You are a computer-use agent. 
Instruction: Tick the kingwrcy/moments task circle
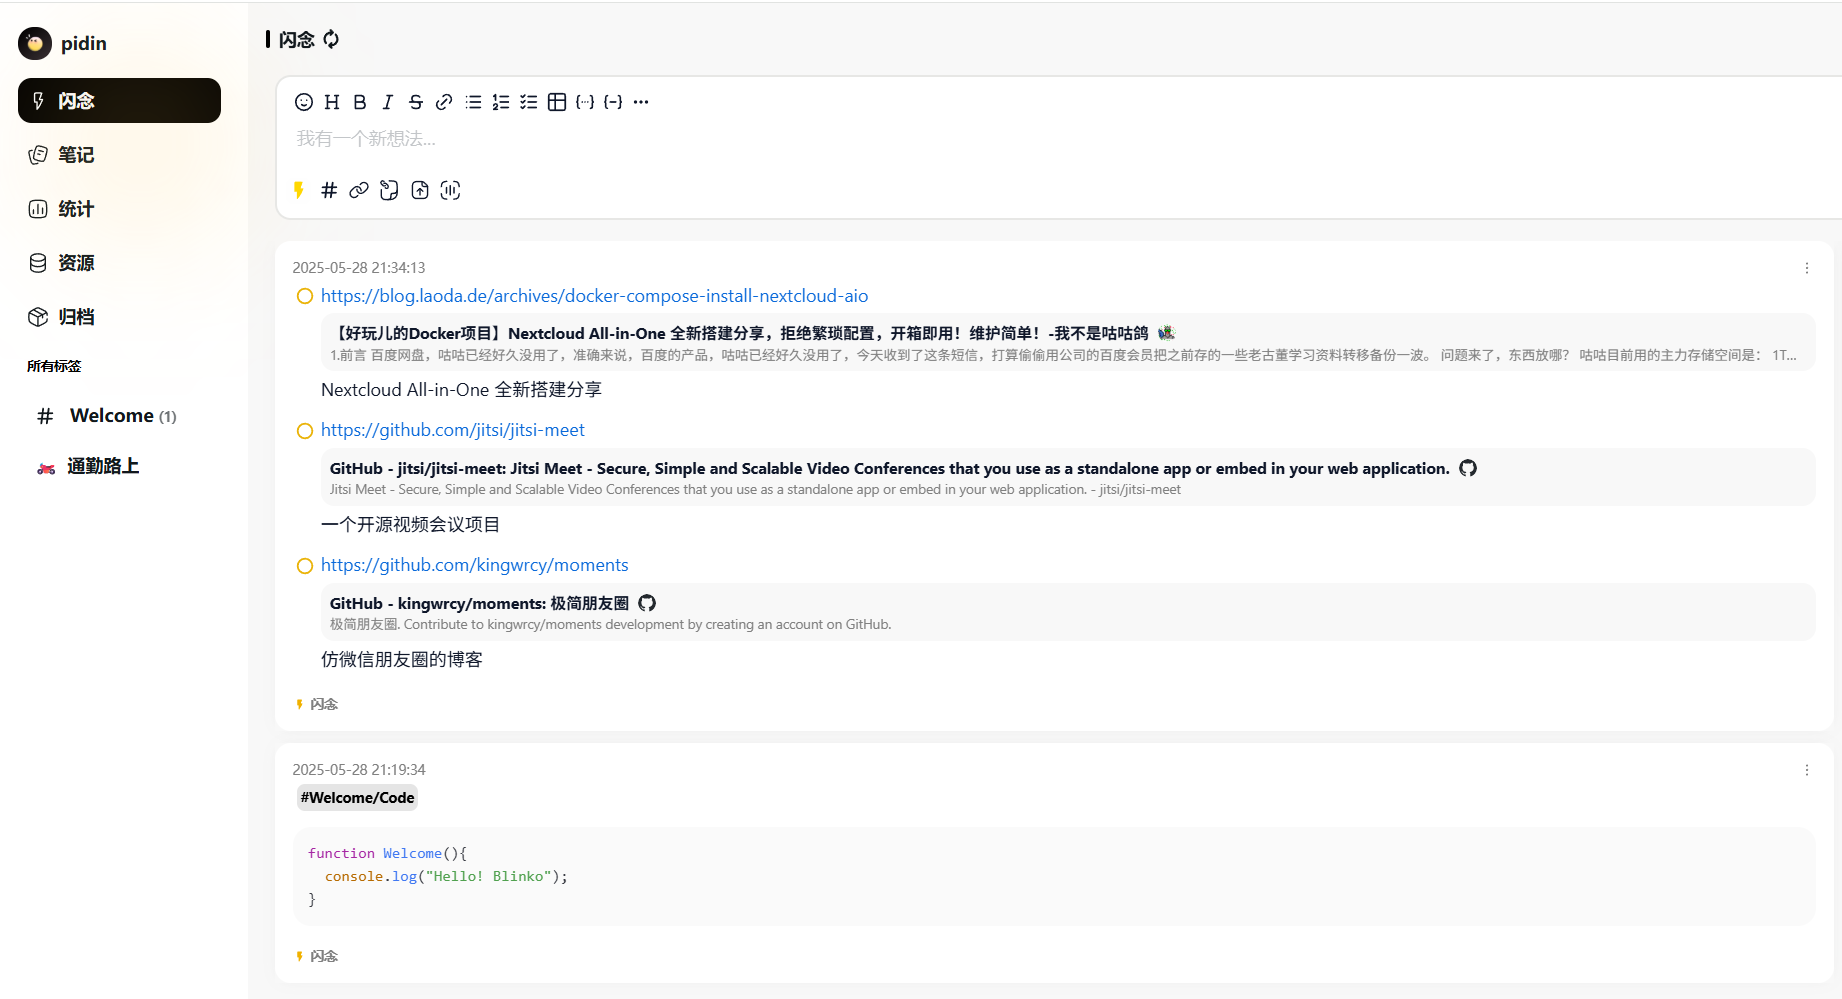coord(305,566)
